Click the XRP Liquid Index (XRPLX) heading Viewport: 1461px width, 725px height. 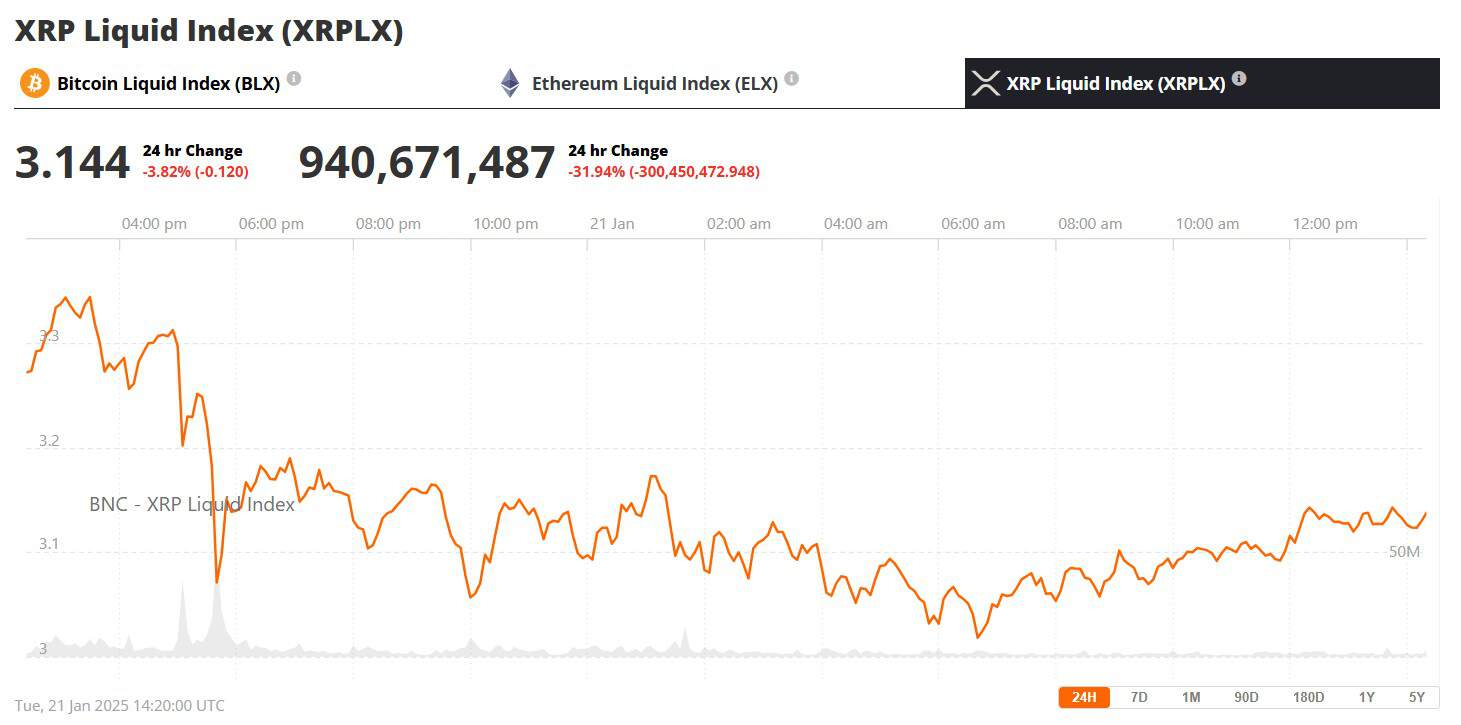tap(209, 30)
